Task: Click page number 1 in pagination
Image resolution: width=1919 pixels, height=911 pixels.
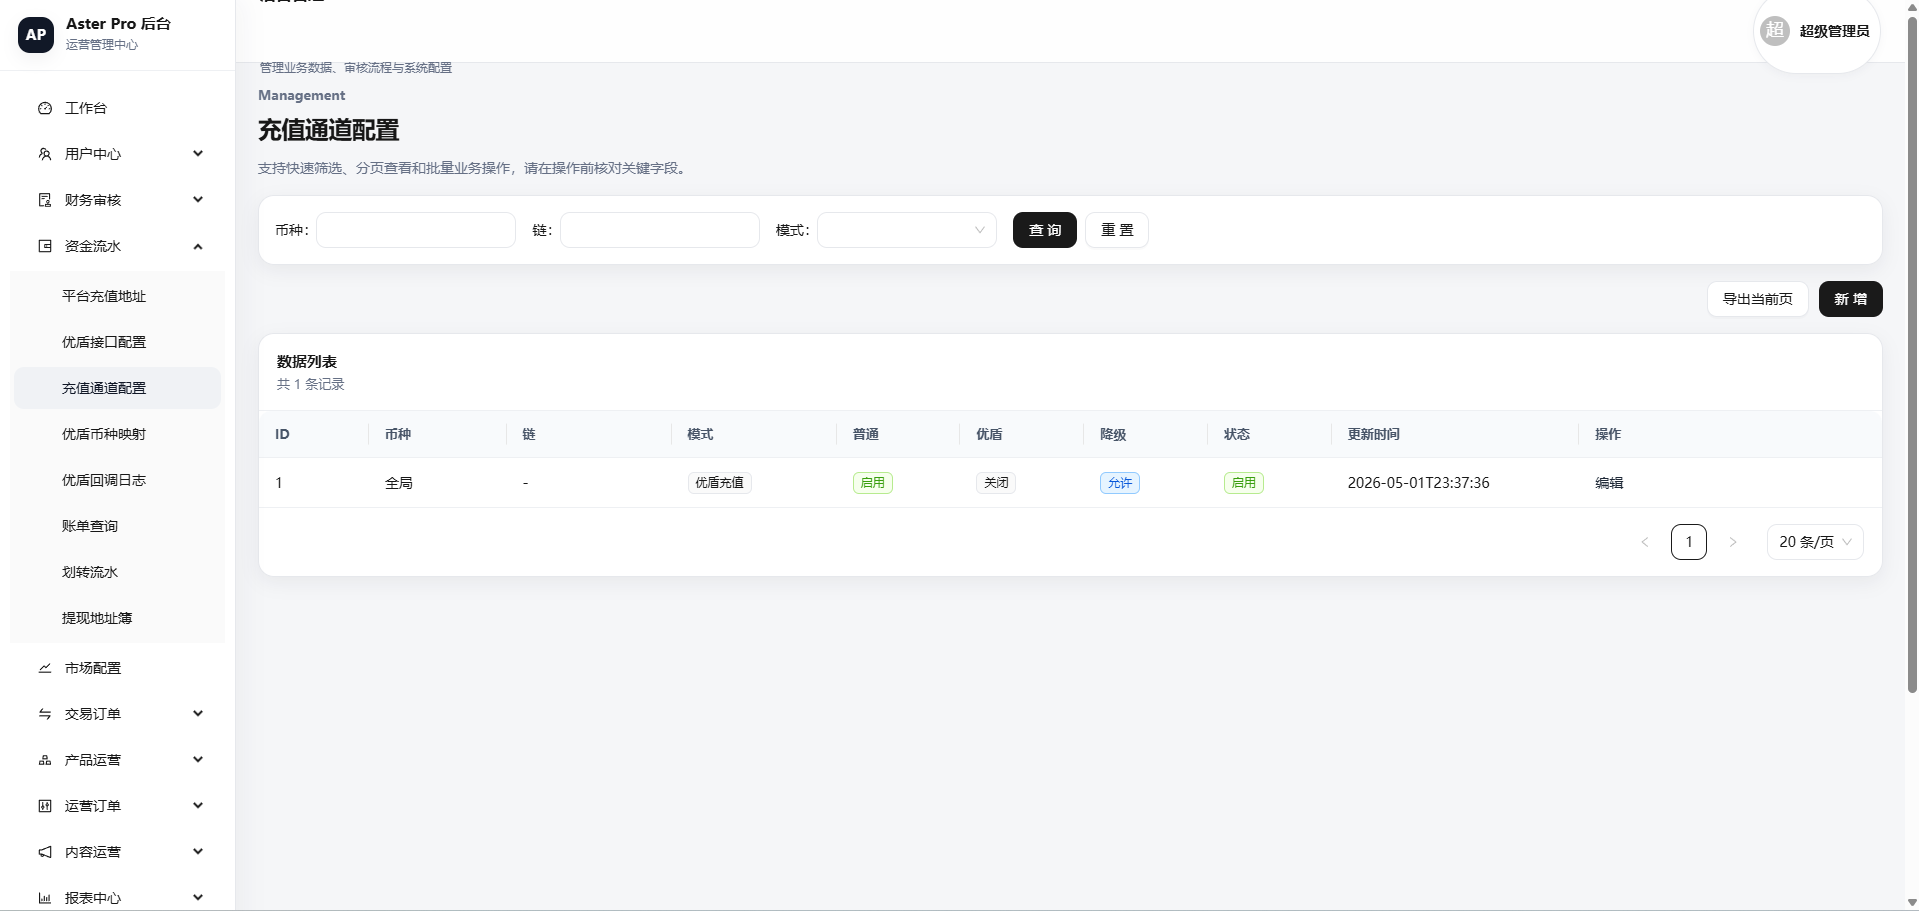Action: pyautogui.click(x=1689, y=542)
